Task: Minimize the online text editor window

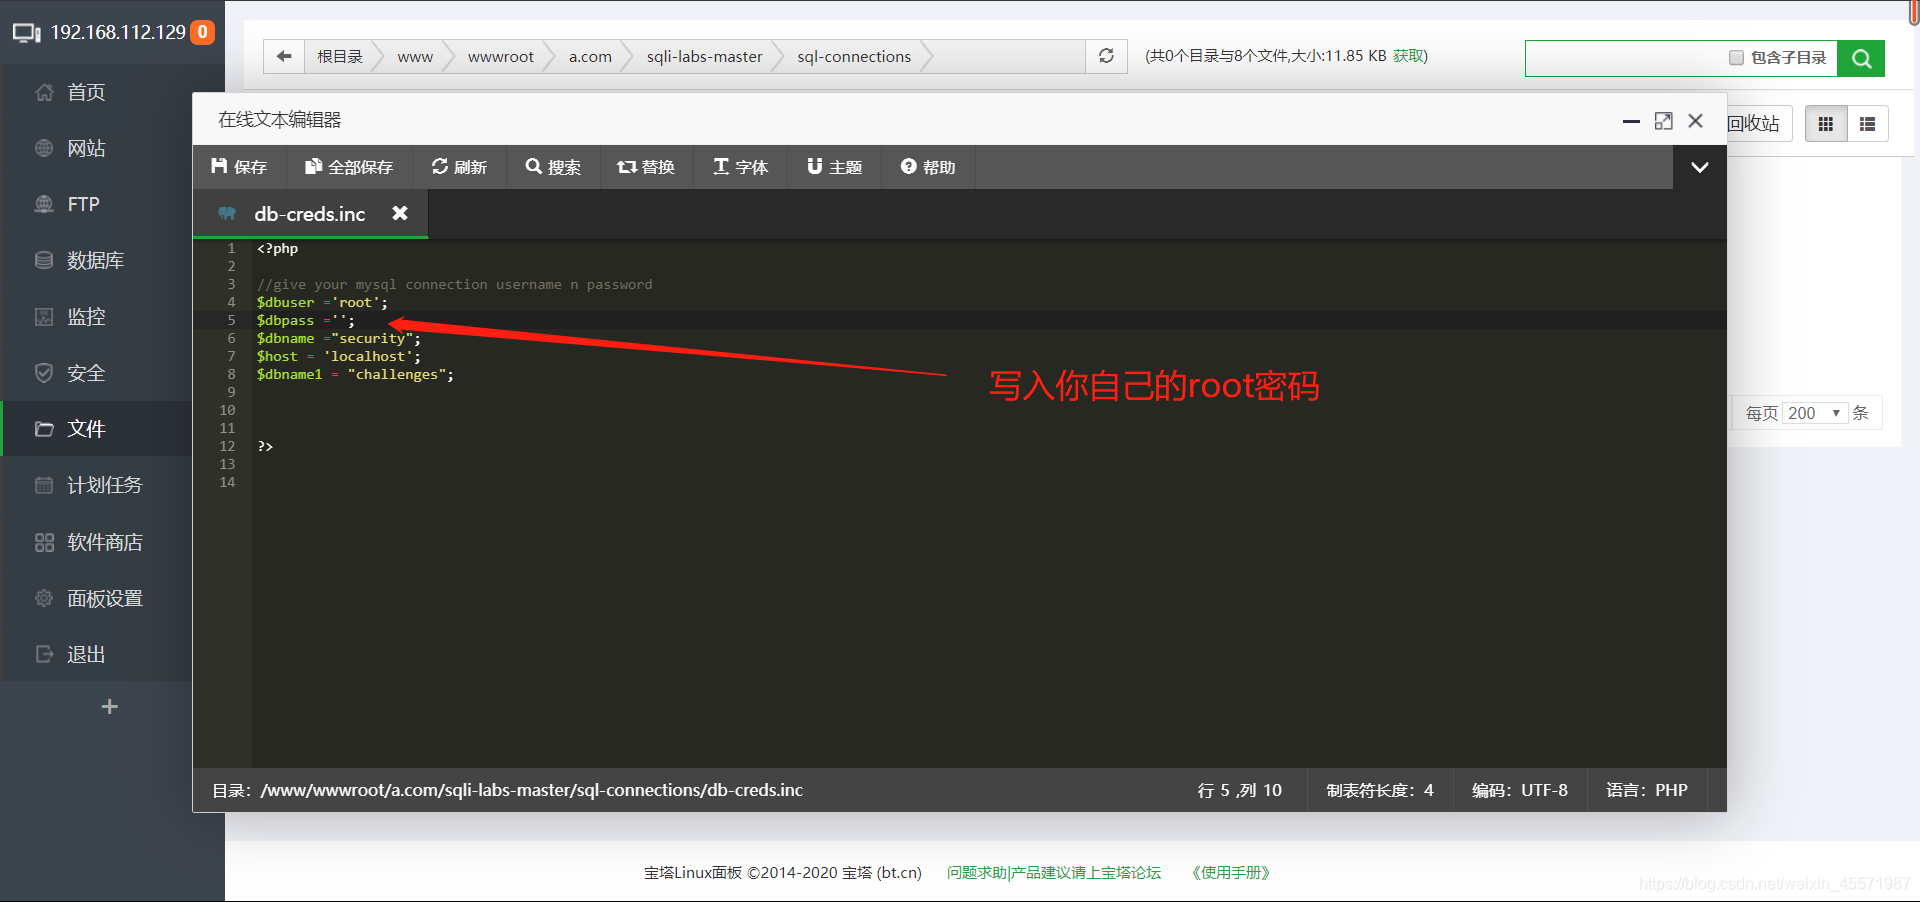Action: [x=1631, y=121]
